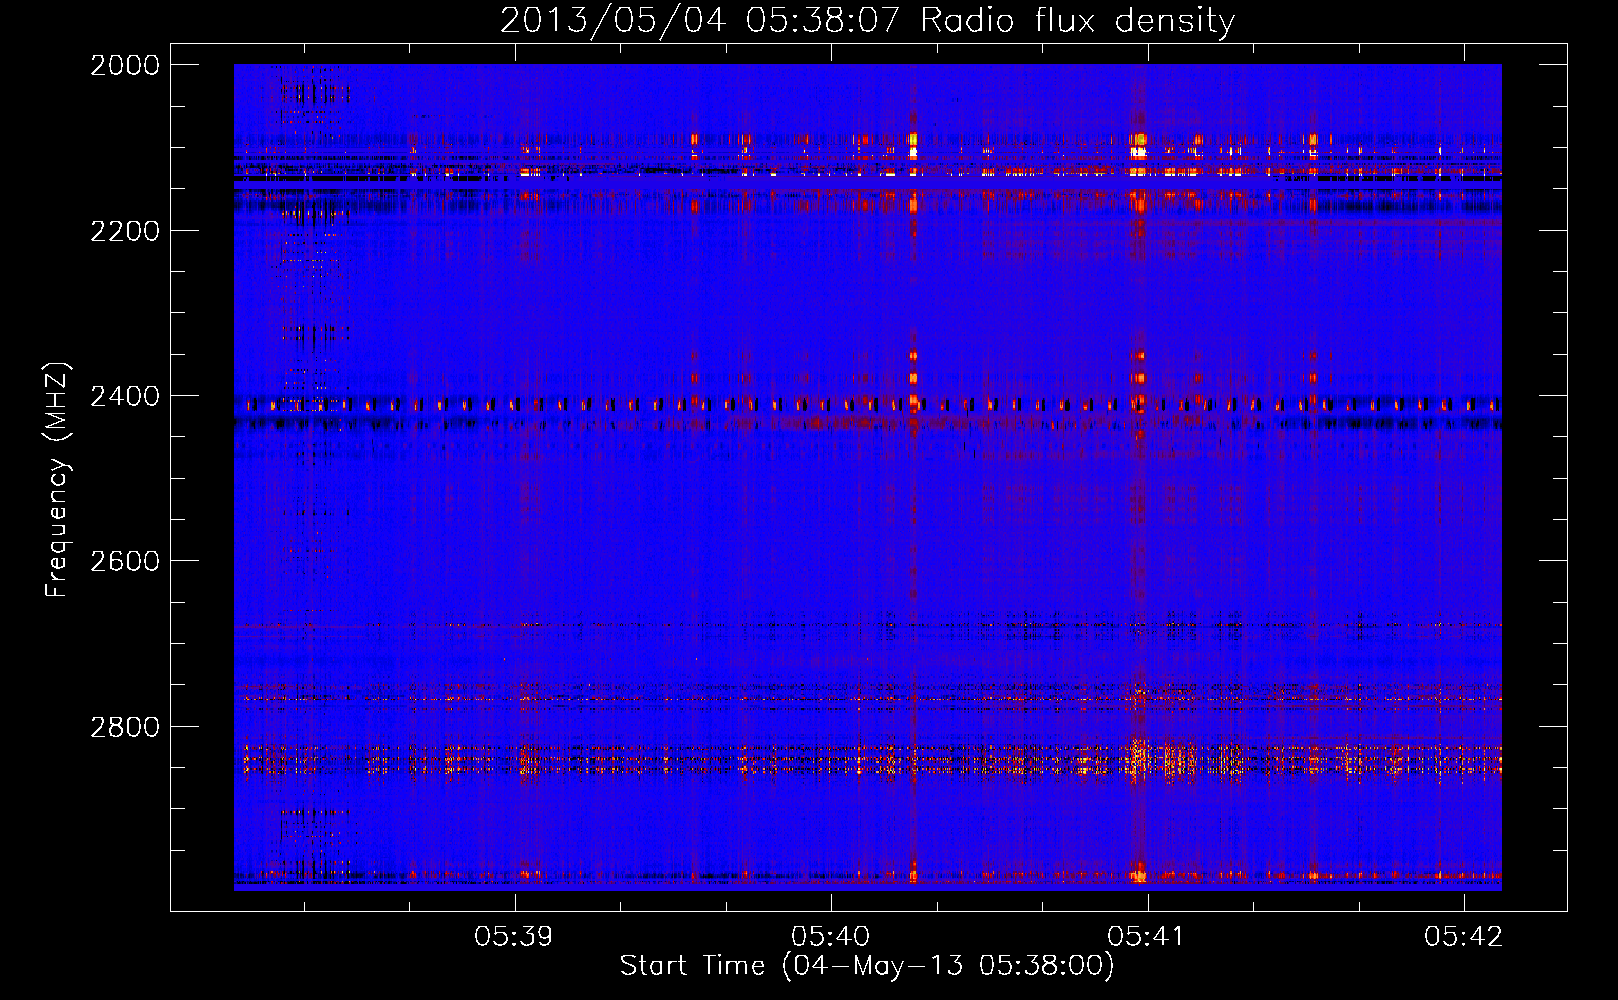The width and height of the screenshot is (1618, 1000).
Task: Click the '2000' frequency axis label
Action: (125, 65)
